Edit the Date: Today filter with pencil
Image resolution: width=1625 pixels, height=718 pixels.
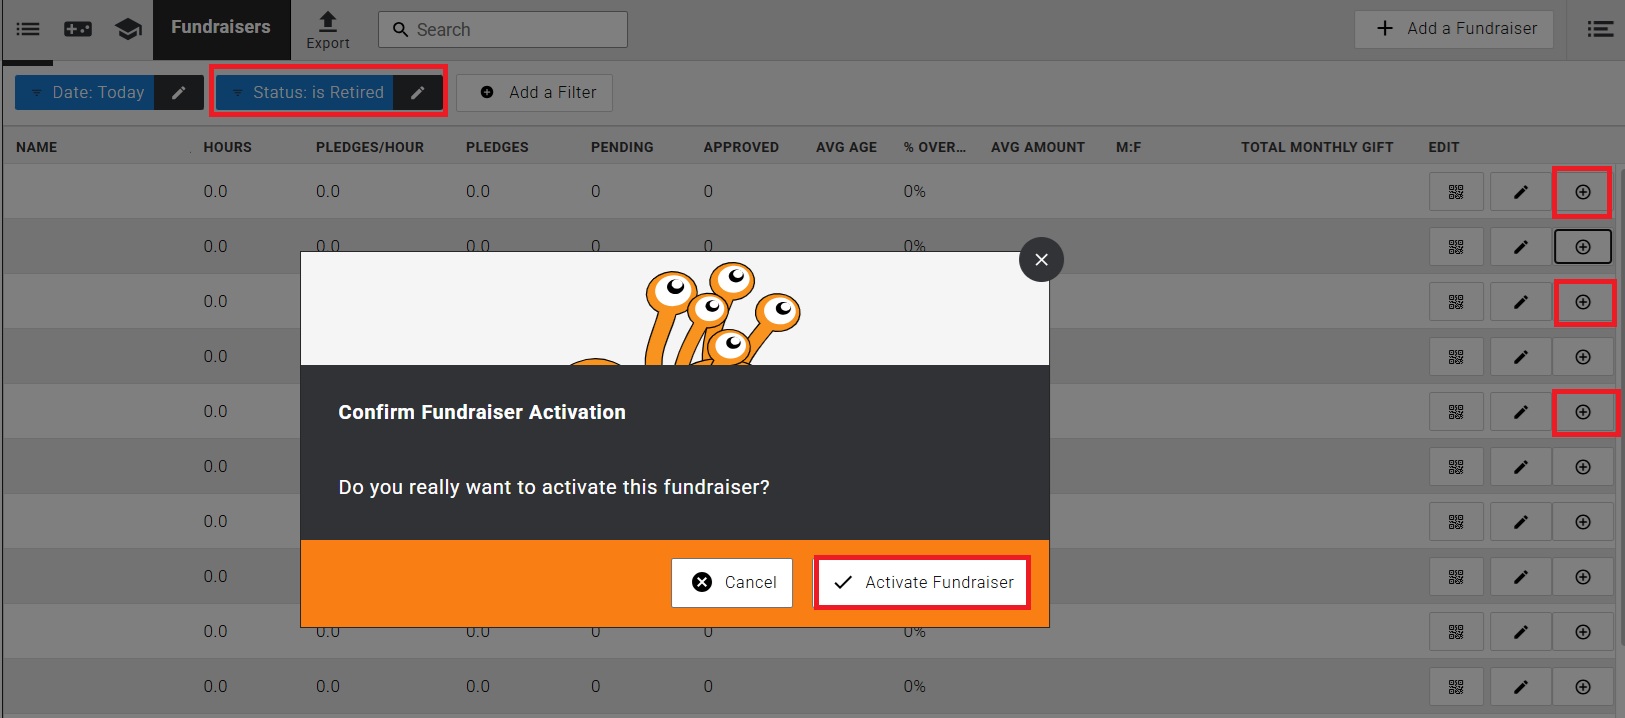179,92
